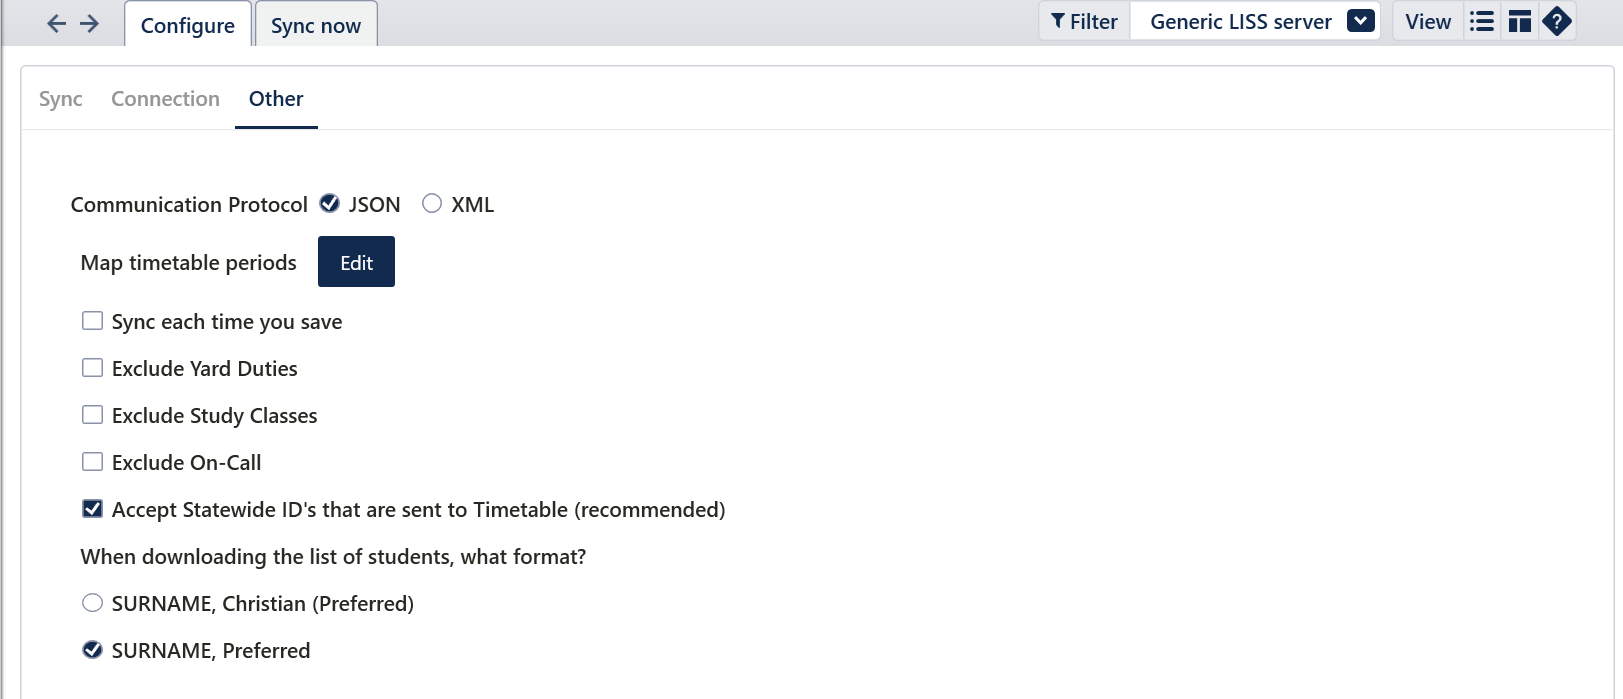Expand the Generic LISS server dropdown arrow

click(x=1361, y=21)
